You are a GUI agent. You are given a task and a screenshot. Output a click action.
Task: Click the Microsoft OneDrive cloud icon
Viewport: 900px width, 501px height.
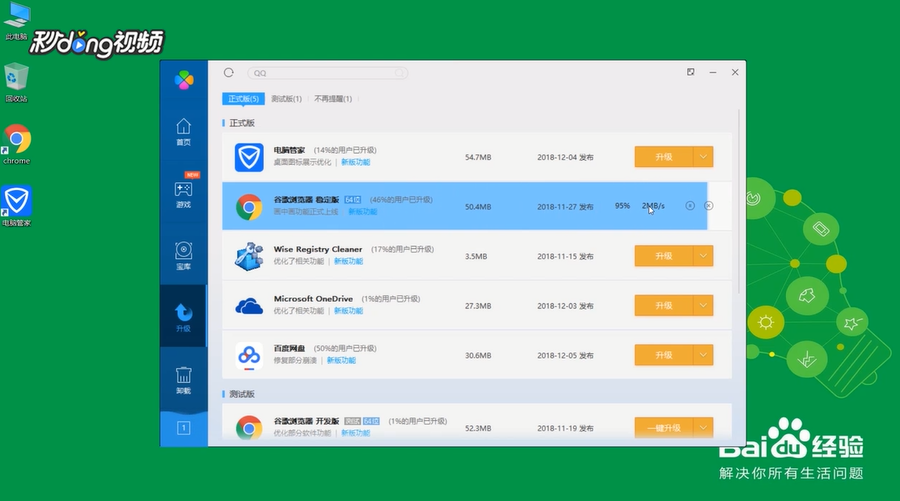(249, 306)
